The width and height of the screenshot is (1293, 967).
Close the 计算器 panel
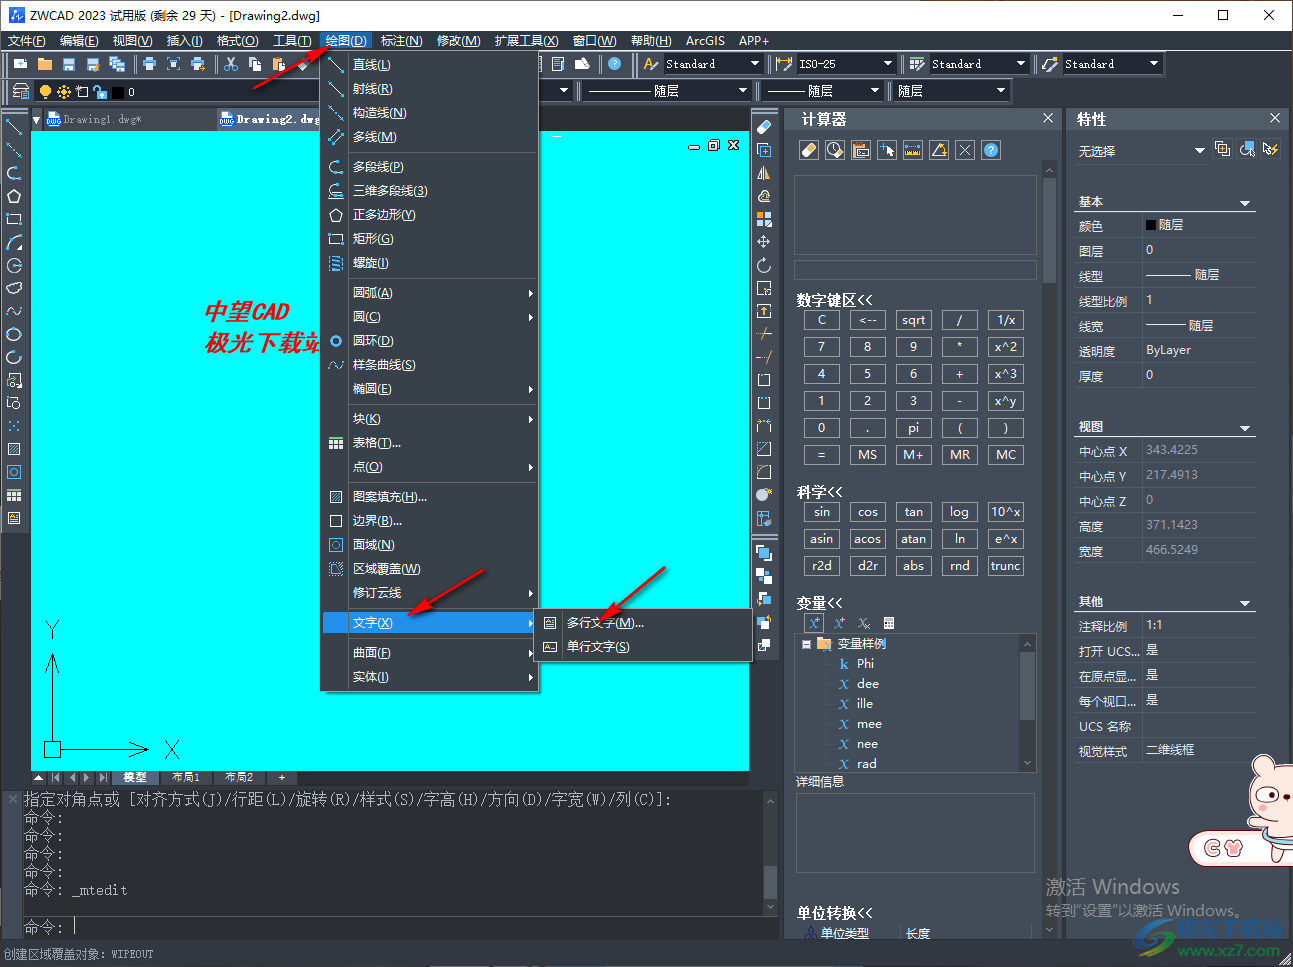coord(1048,118)
